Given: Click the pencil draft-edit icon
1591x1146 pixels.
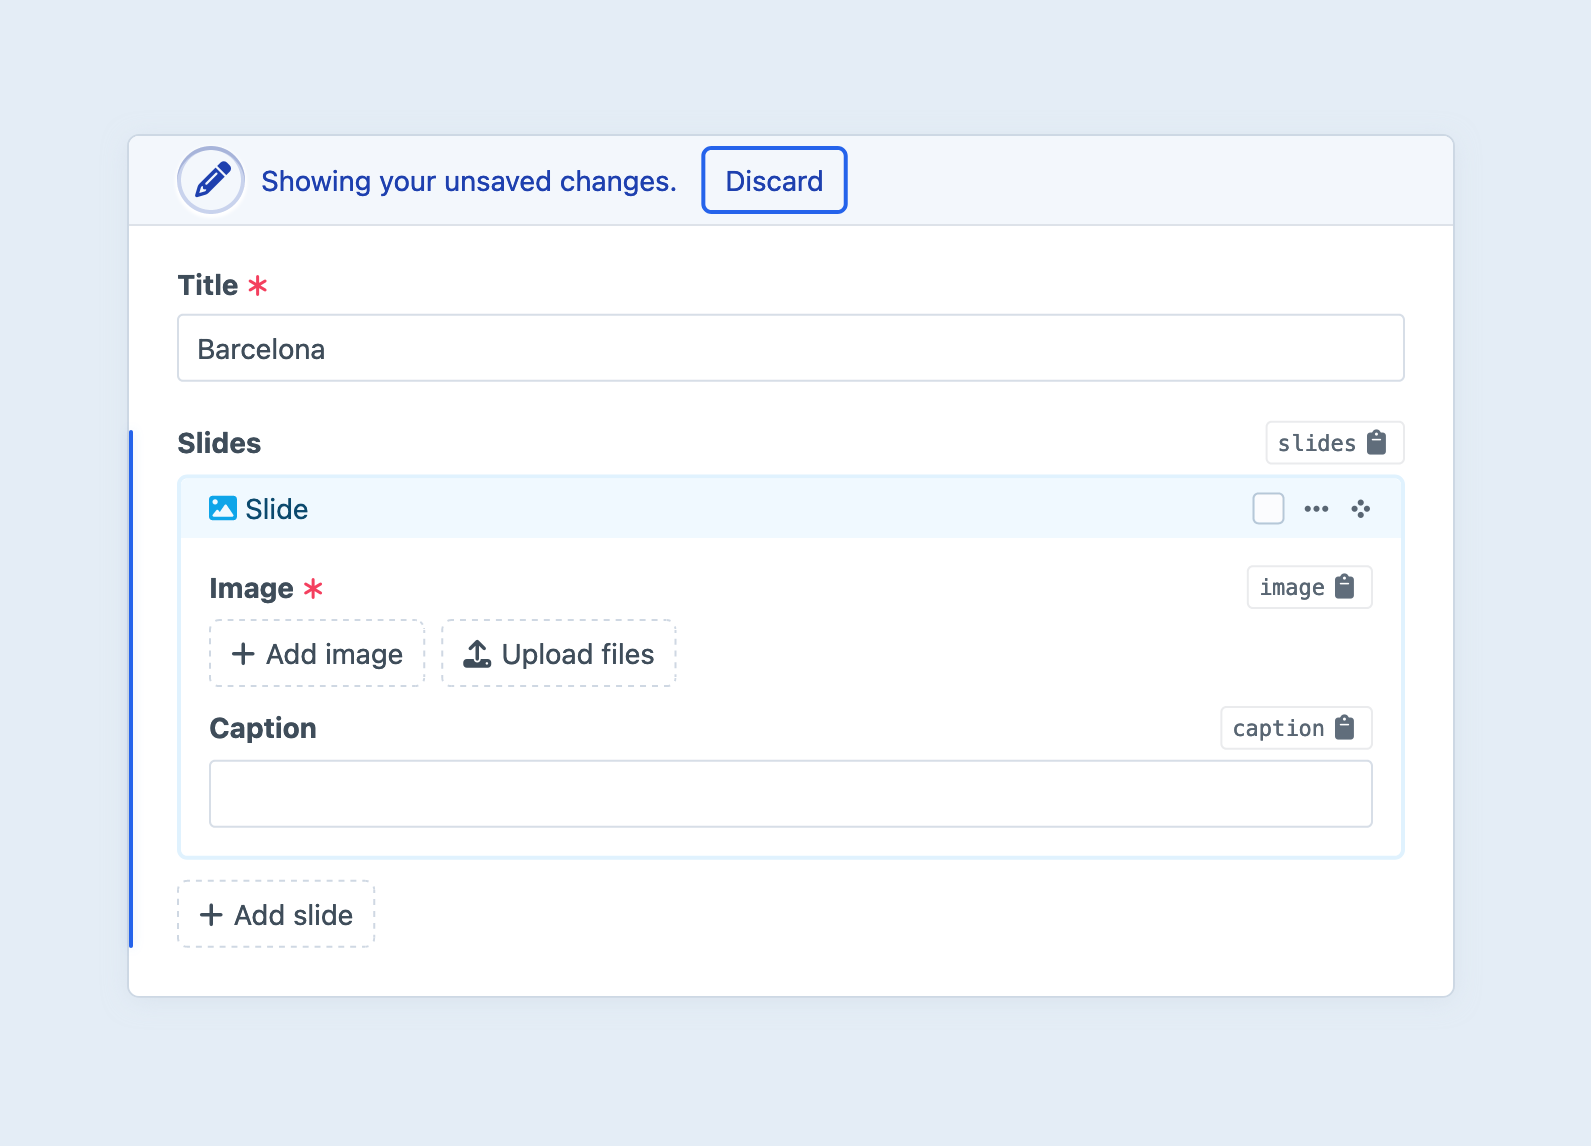Looking at the screenshot, I should 211,181.
